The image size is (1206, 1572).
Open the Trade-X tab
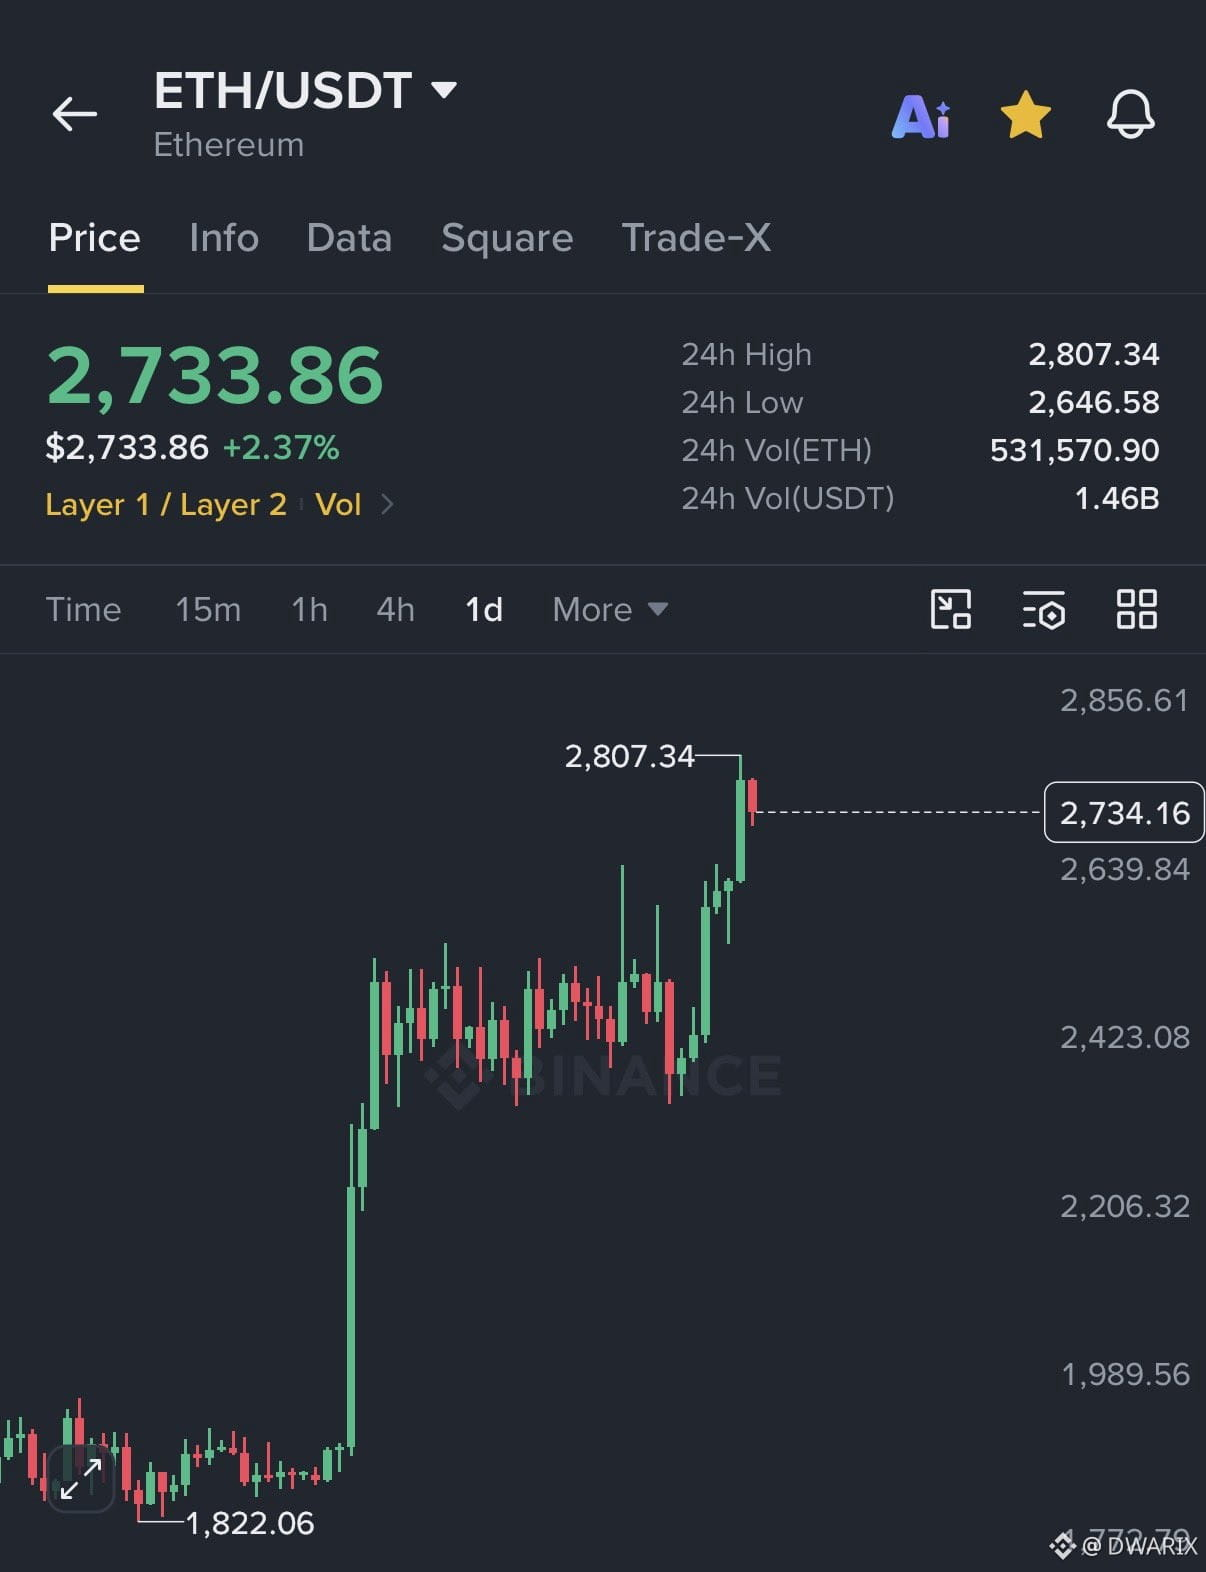click(x=696, y=238)
